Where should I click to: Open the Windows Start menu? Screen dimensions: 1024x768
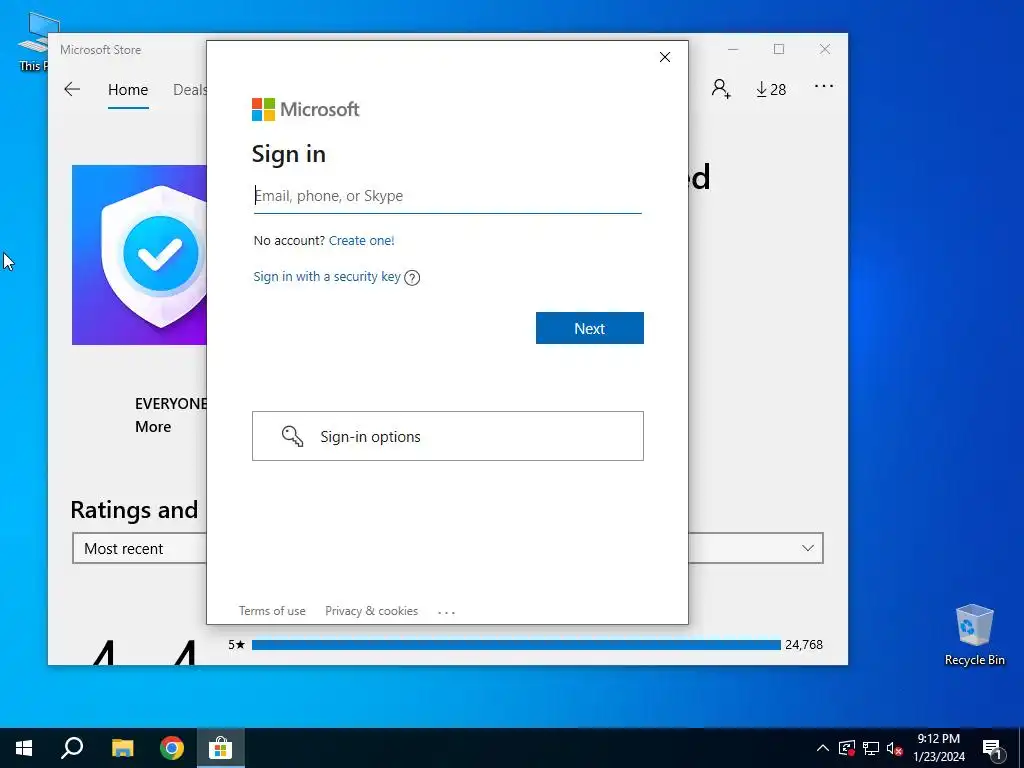coord(24,748)
